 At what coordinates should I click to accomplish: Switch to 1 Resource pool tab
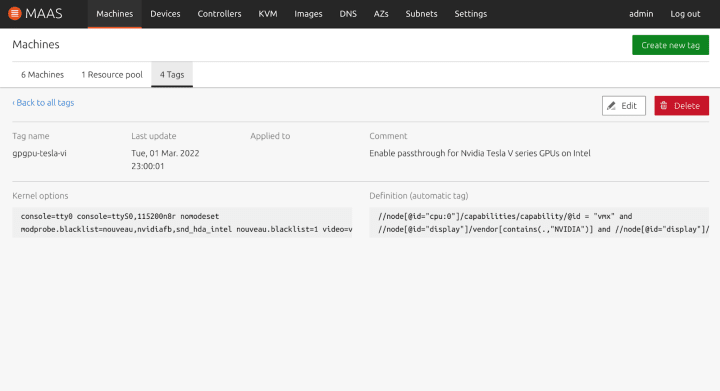pyautogui.click(x=112, y=74)
